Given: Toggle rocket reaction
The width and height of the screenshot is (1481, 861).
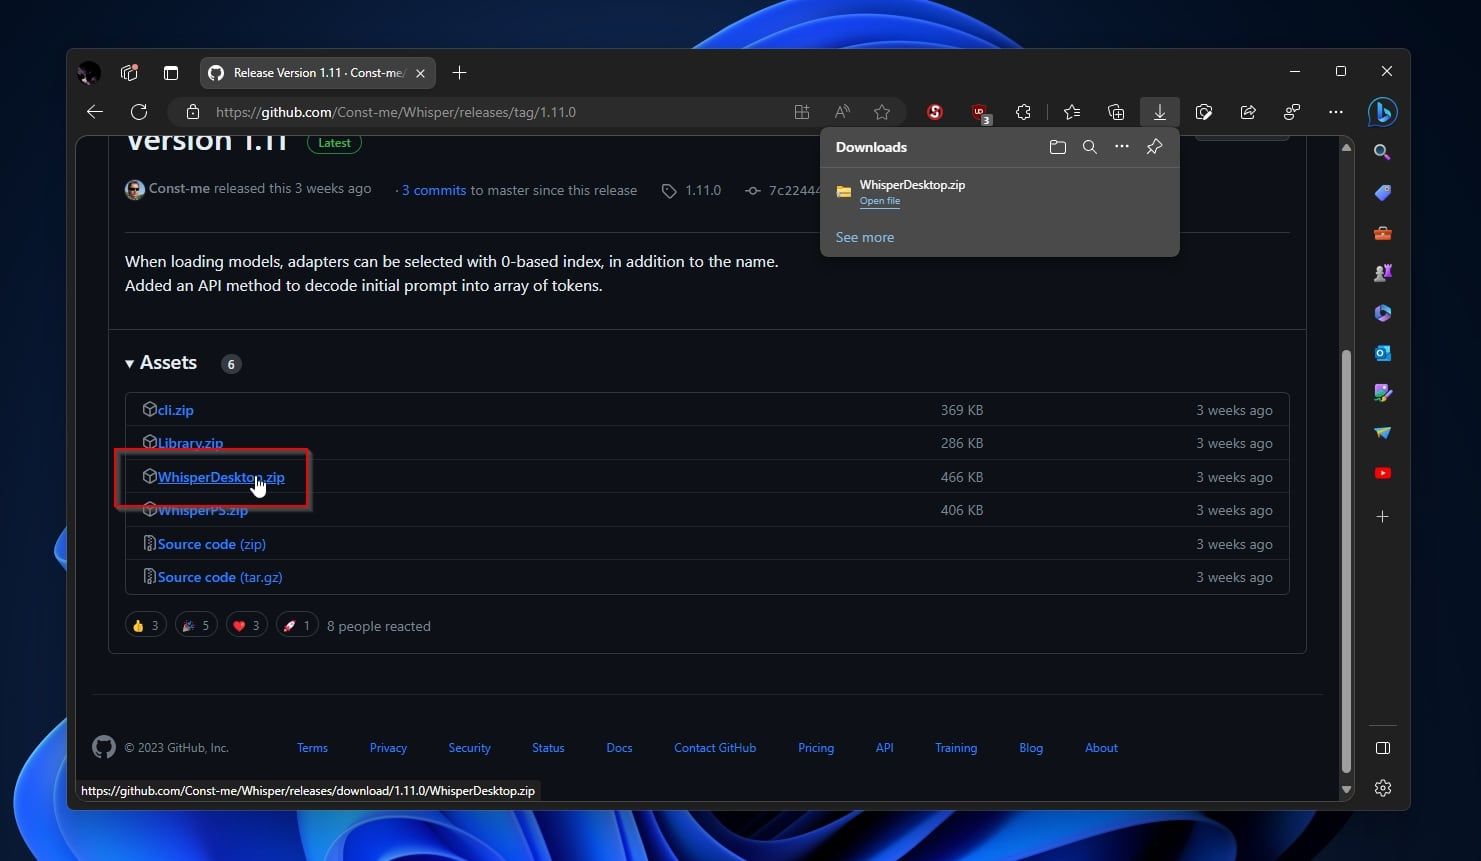Looking at the screenshot, I should (x=297, y=626).
